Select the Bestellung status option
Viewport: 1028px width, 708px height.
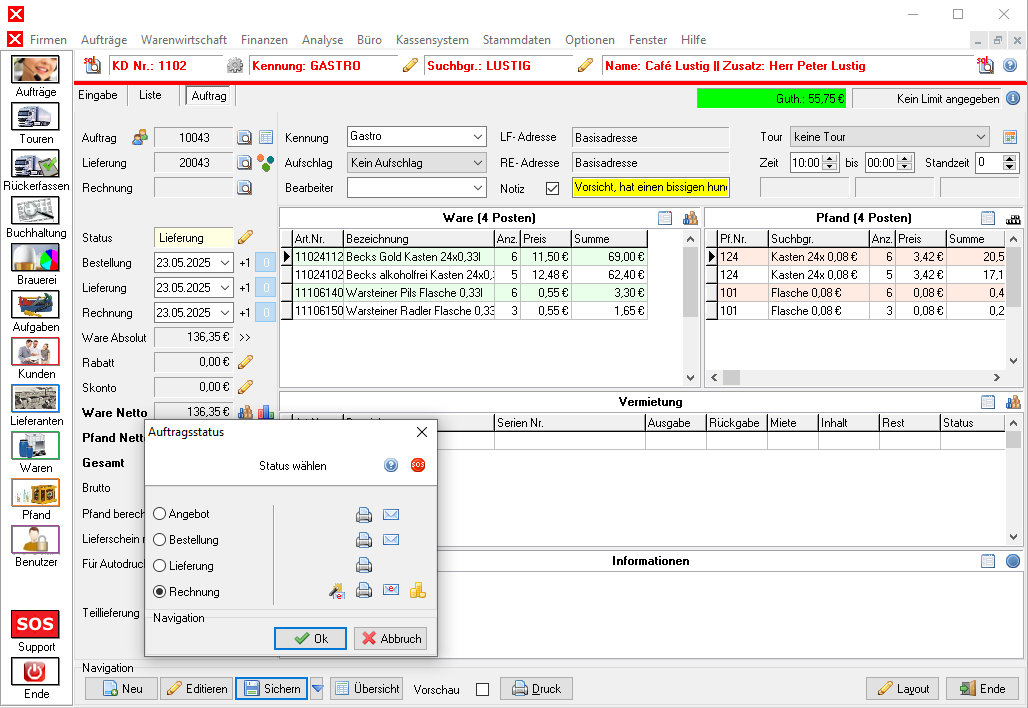pyautogui.click(x=160, y=540)
